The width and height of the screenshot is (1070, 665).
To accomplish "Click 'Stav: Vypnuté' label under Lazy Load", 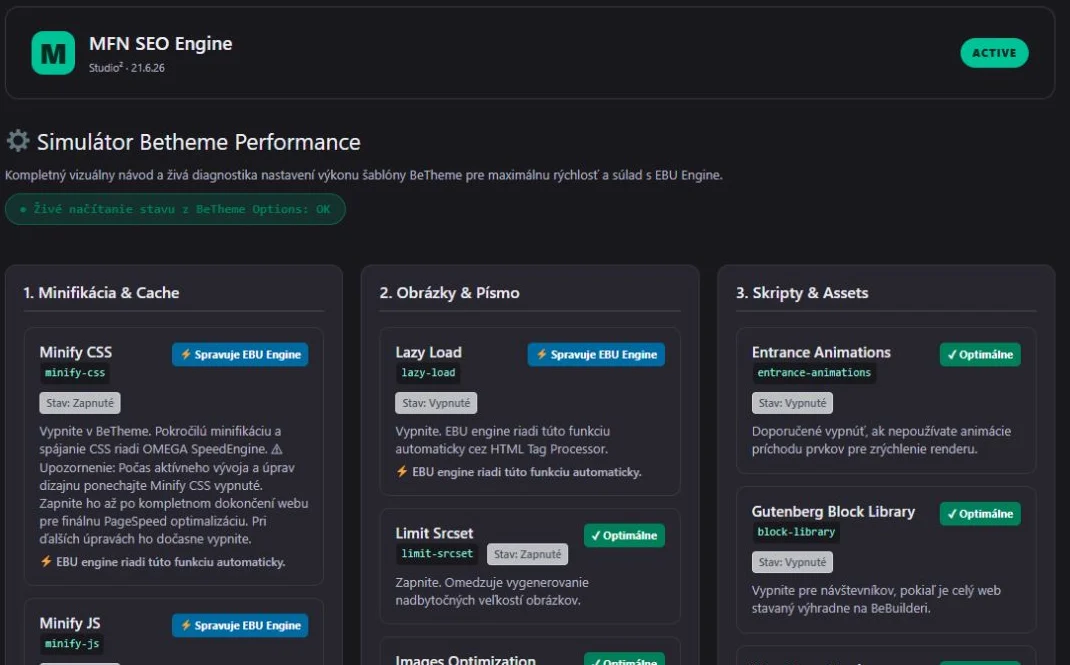I will pos(436,403).
